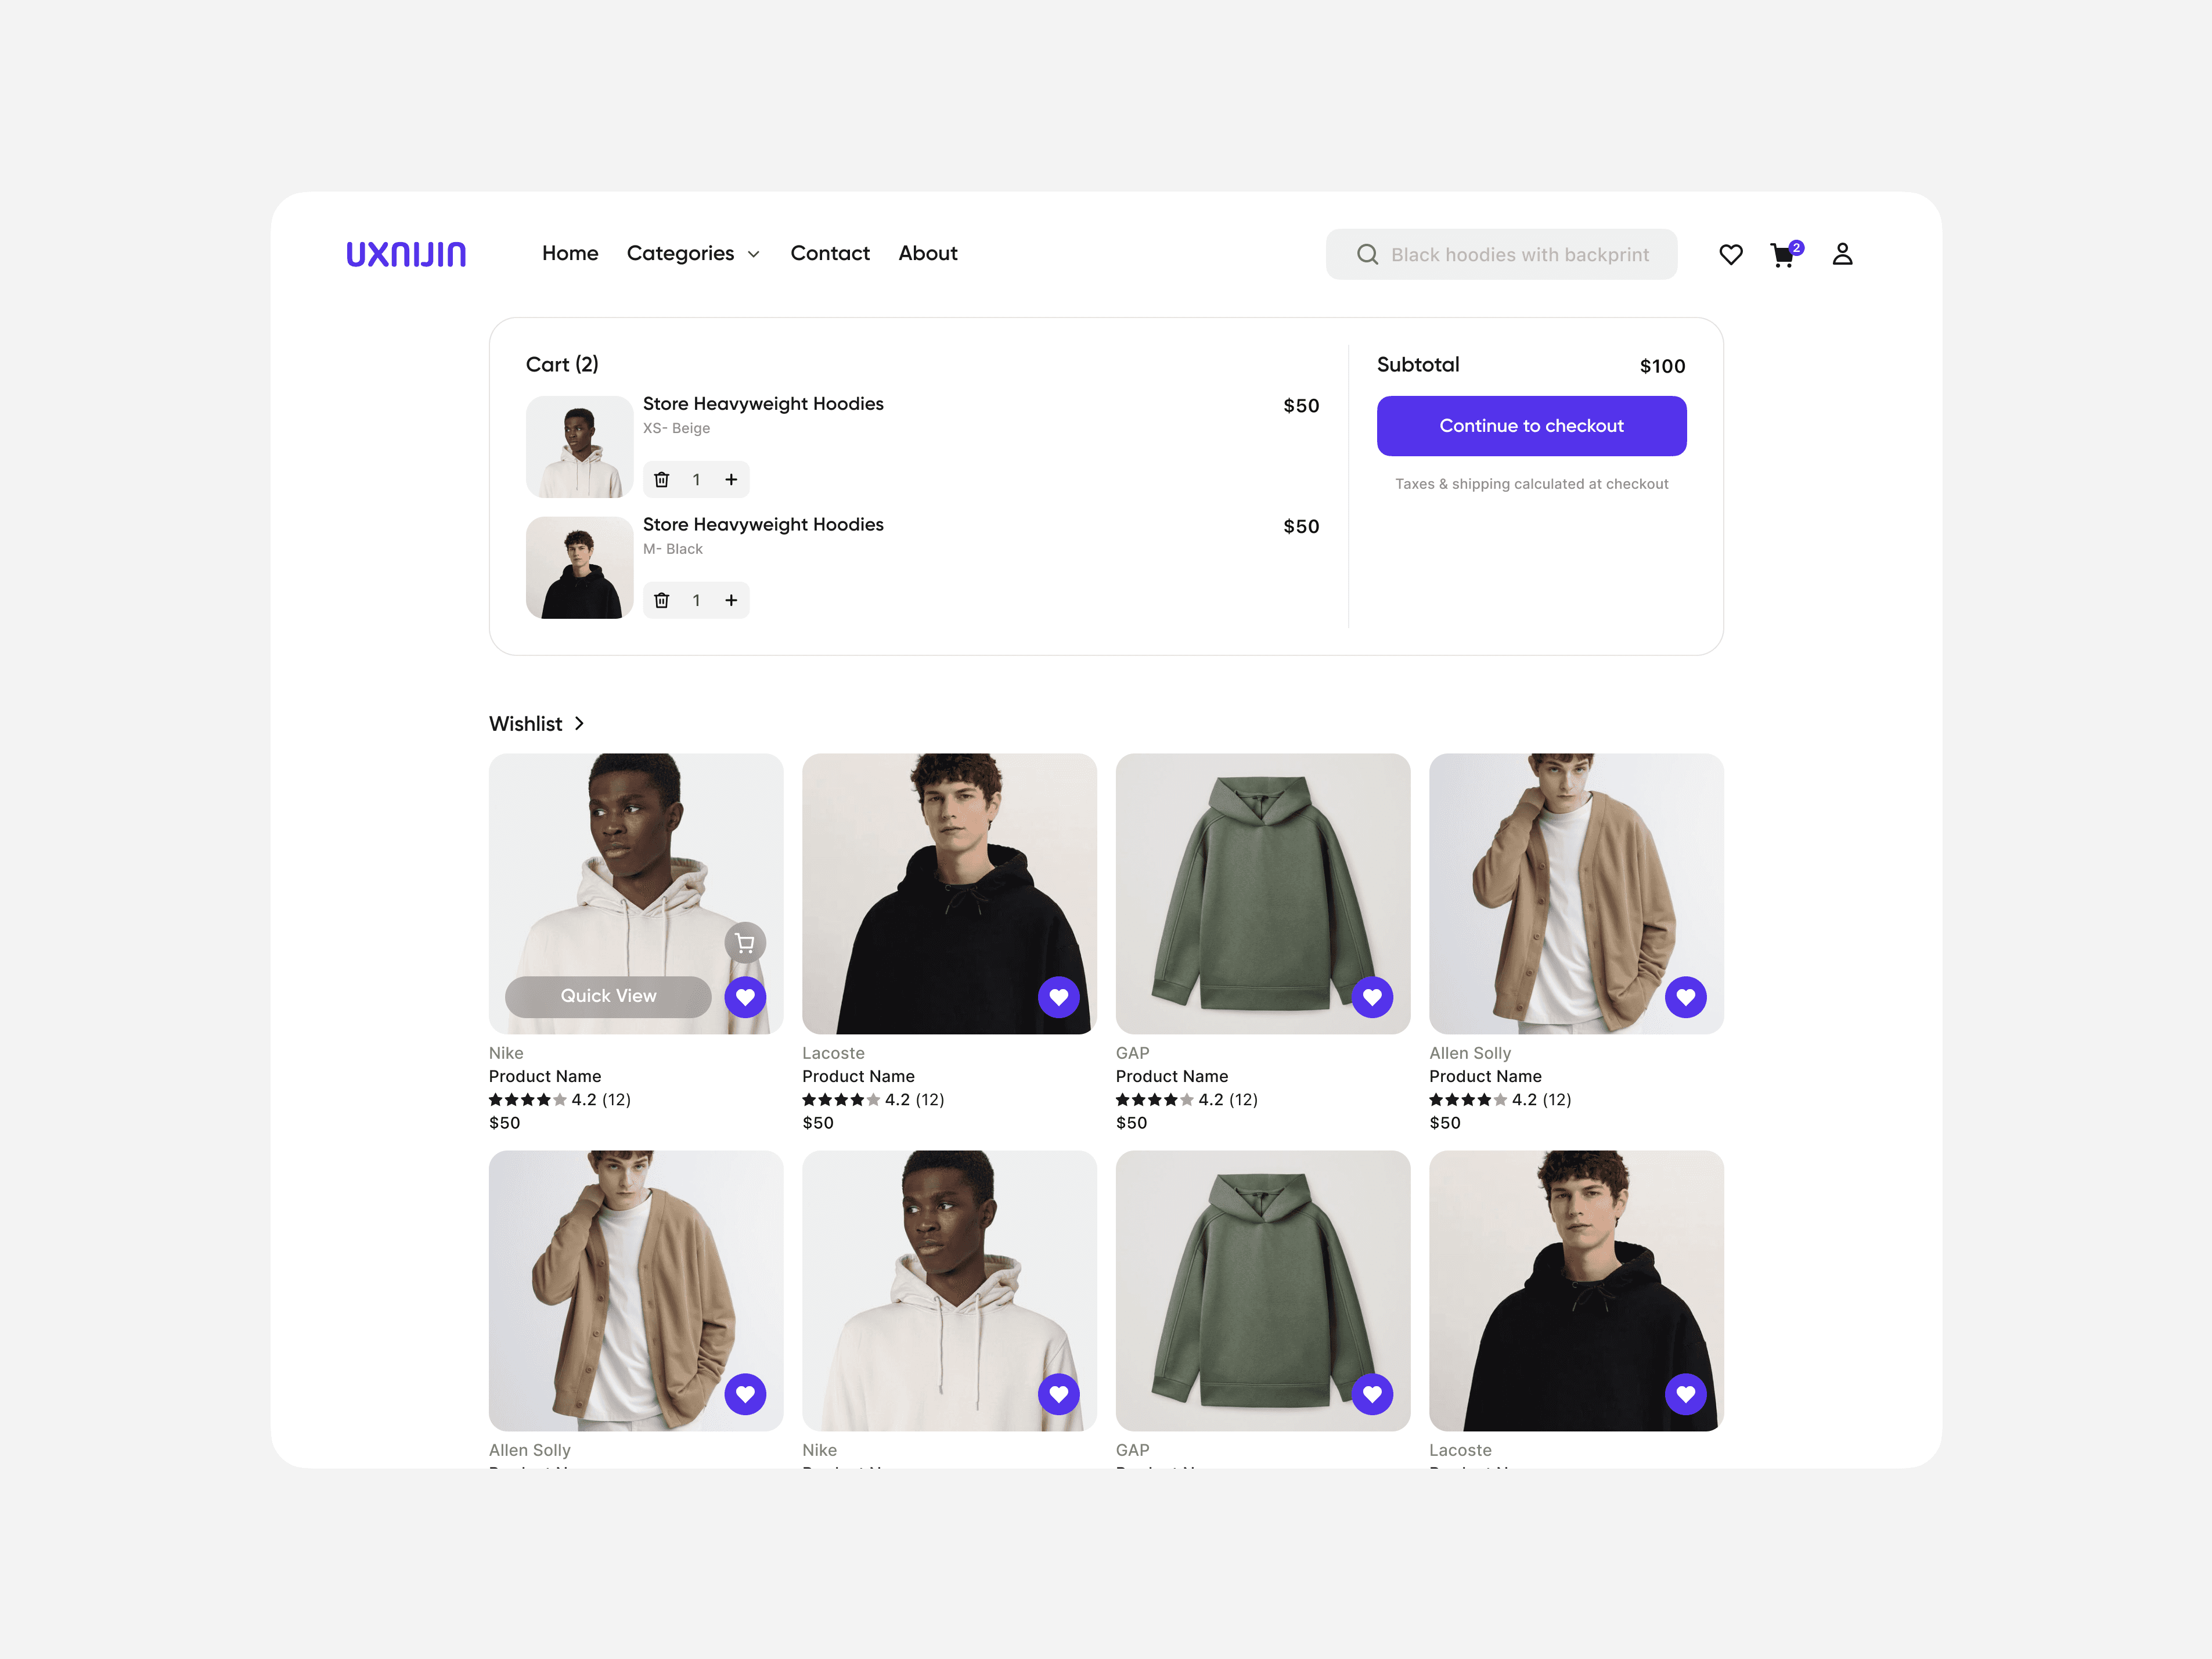This screenshot has width=2212, height=1659.
Task: Open the user account profile icon
Action: click(x=1842, y=254)
